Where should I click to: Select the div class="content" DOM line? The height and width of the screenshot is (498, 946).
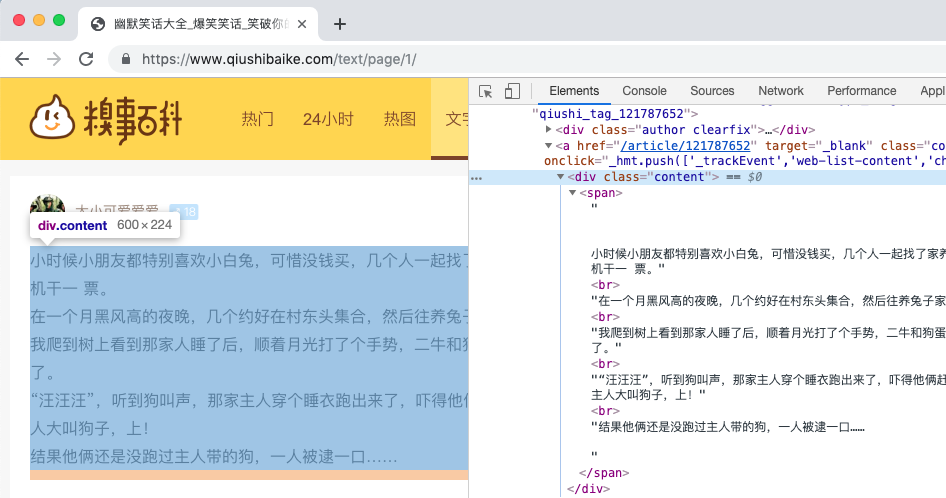point(643,177)
